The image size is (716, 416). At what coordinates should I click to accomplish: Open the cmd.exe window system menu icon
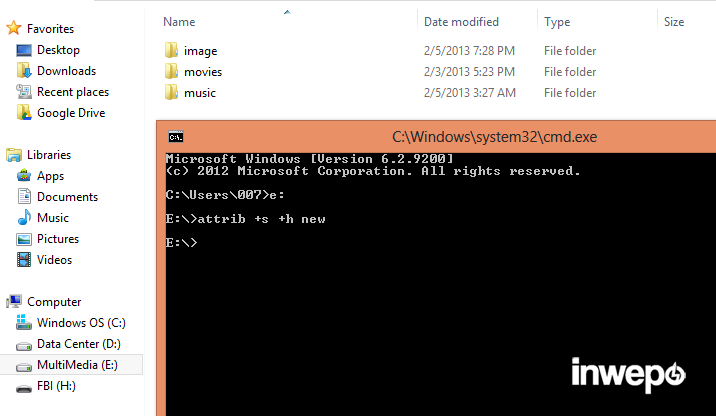pyautogui.click(x=176, y=137)
